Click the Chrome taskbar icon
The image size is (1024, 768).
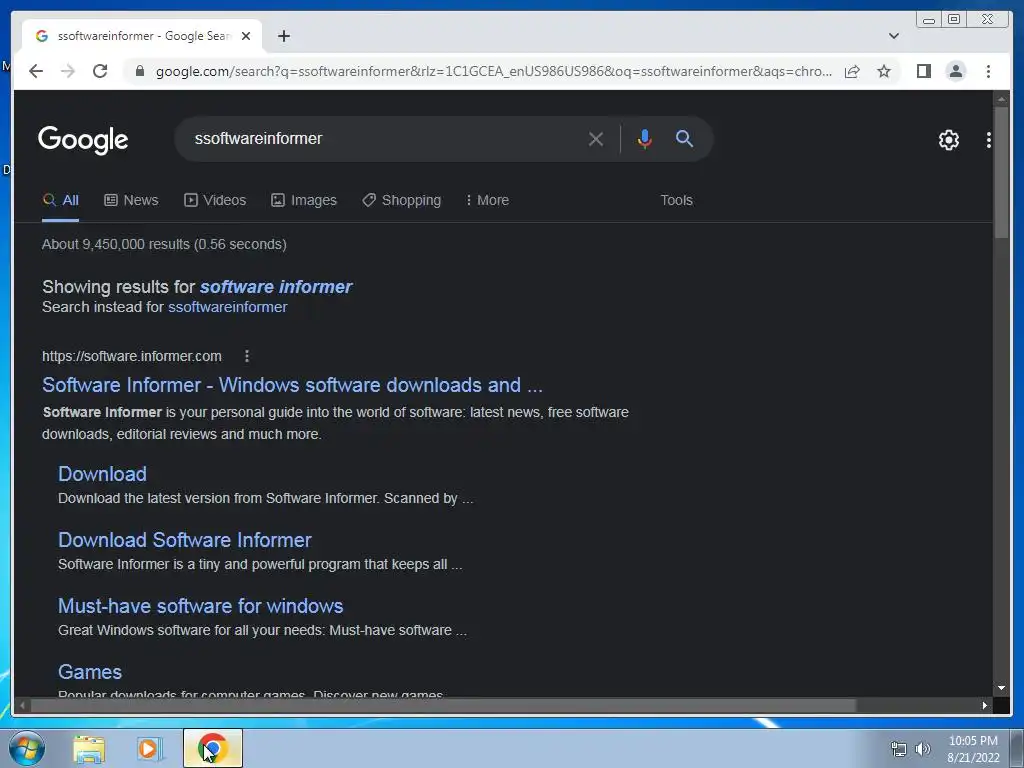coord(213,748)
